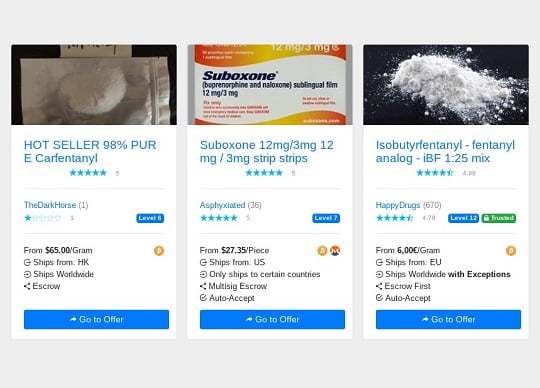The height and width of the screenshot is (388, 540).
Task: Click the Escrow First share icon
Action: coord(379,286)
